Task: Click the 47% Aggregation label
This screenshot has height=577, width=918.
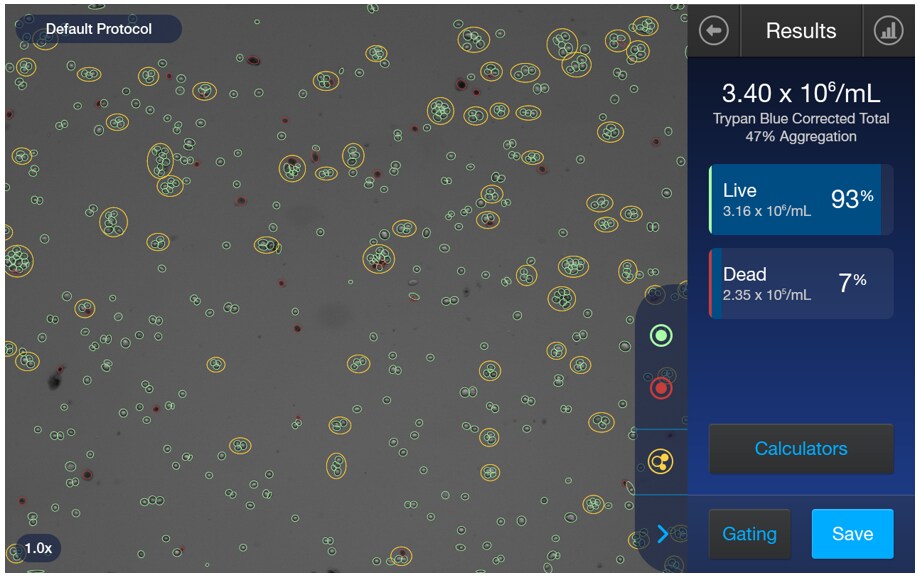Action: pos(800,137)
